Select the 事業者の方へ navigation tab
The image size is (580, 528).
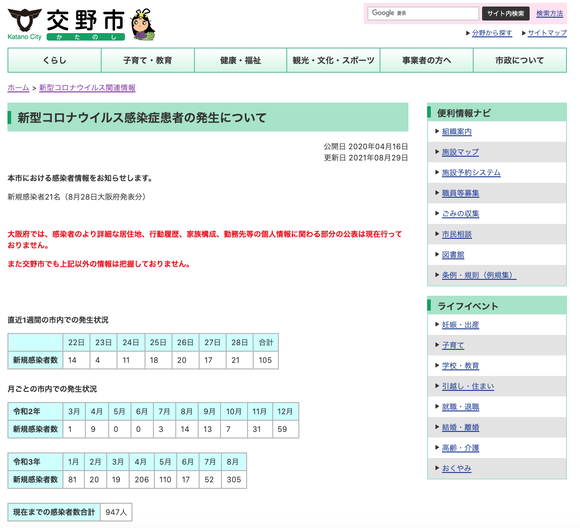[426, 60]
